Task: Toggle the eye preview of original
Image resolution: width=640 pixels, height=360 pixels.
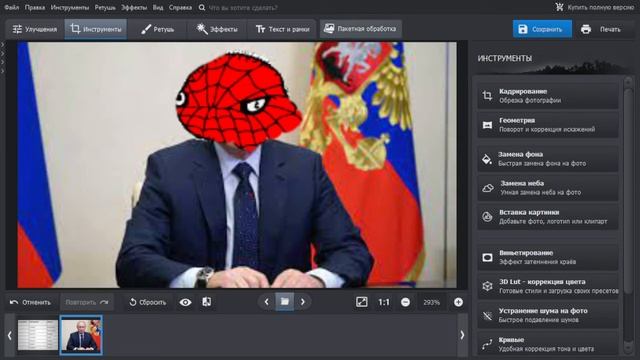Action: tap(185, 302)
